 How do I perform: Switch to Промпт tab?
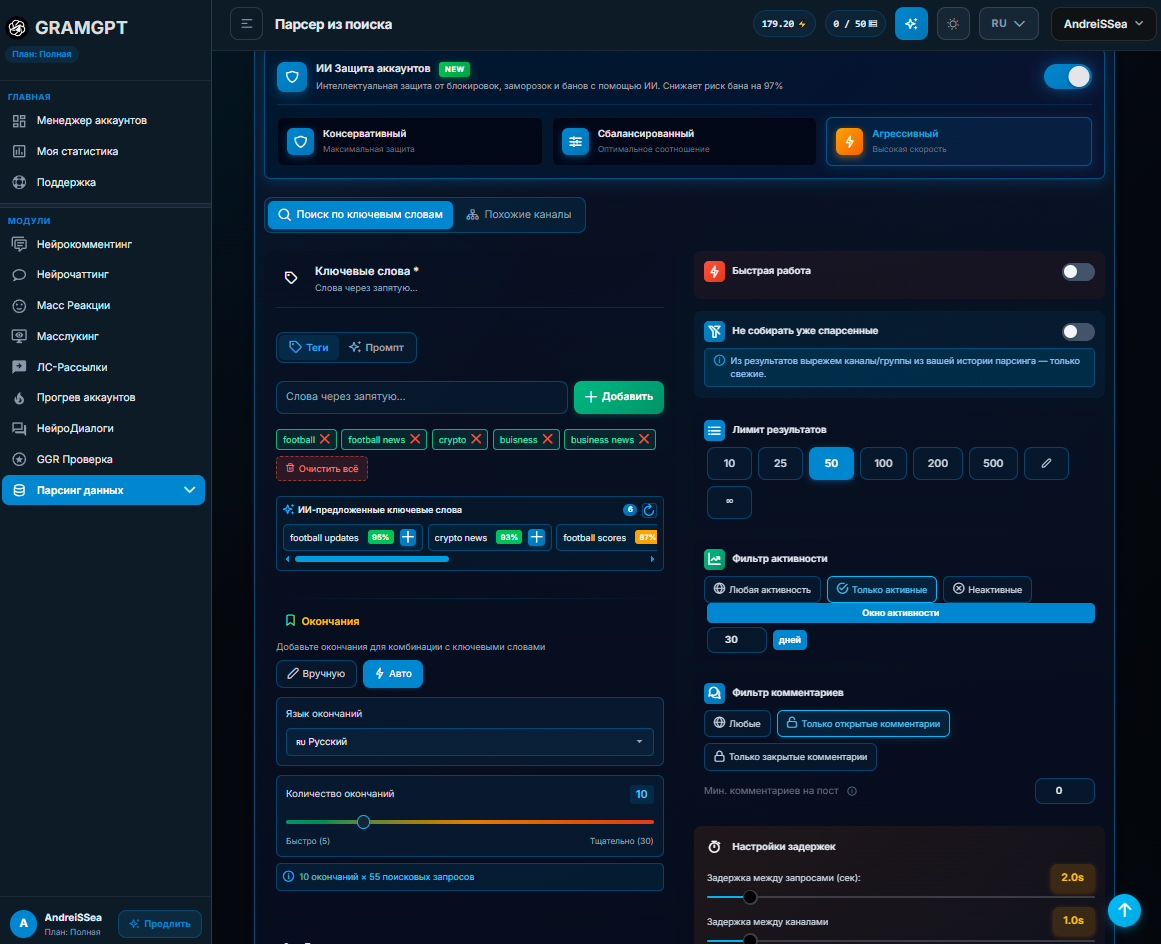(377, 347)
